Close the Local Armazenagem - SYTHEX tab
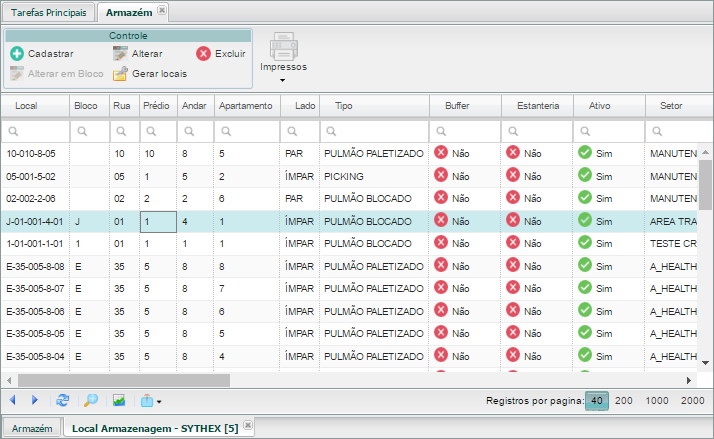Screen dimensions: 714x439 pyautogui.click(x=248, y=425)
